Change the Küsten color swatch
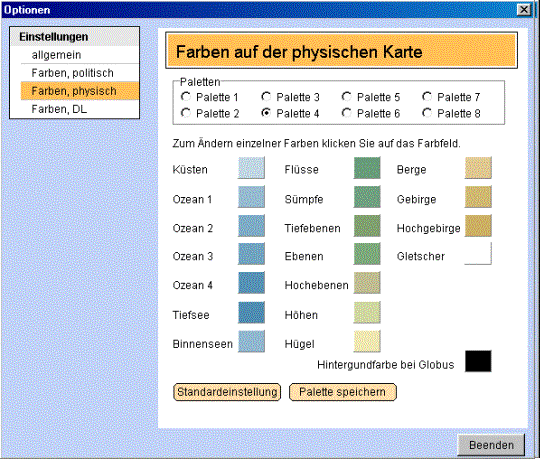 [251, 168]
